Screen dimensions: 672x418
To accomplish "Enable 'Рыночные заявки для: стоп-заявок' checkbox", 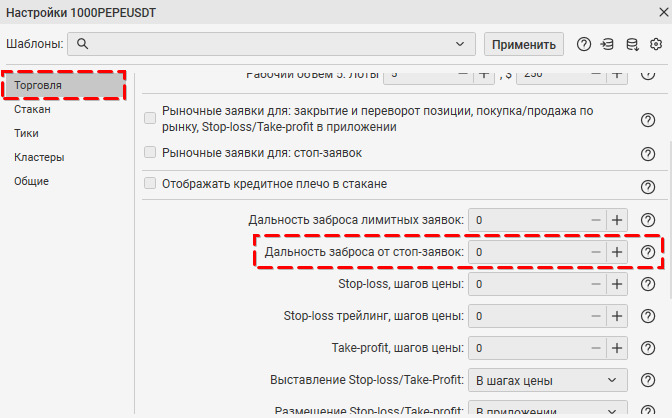I will point(150,153).
